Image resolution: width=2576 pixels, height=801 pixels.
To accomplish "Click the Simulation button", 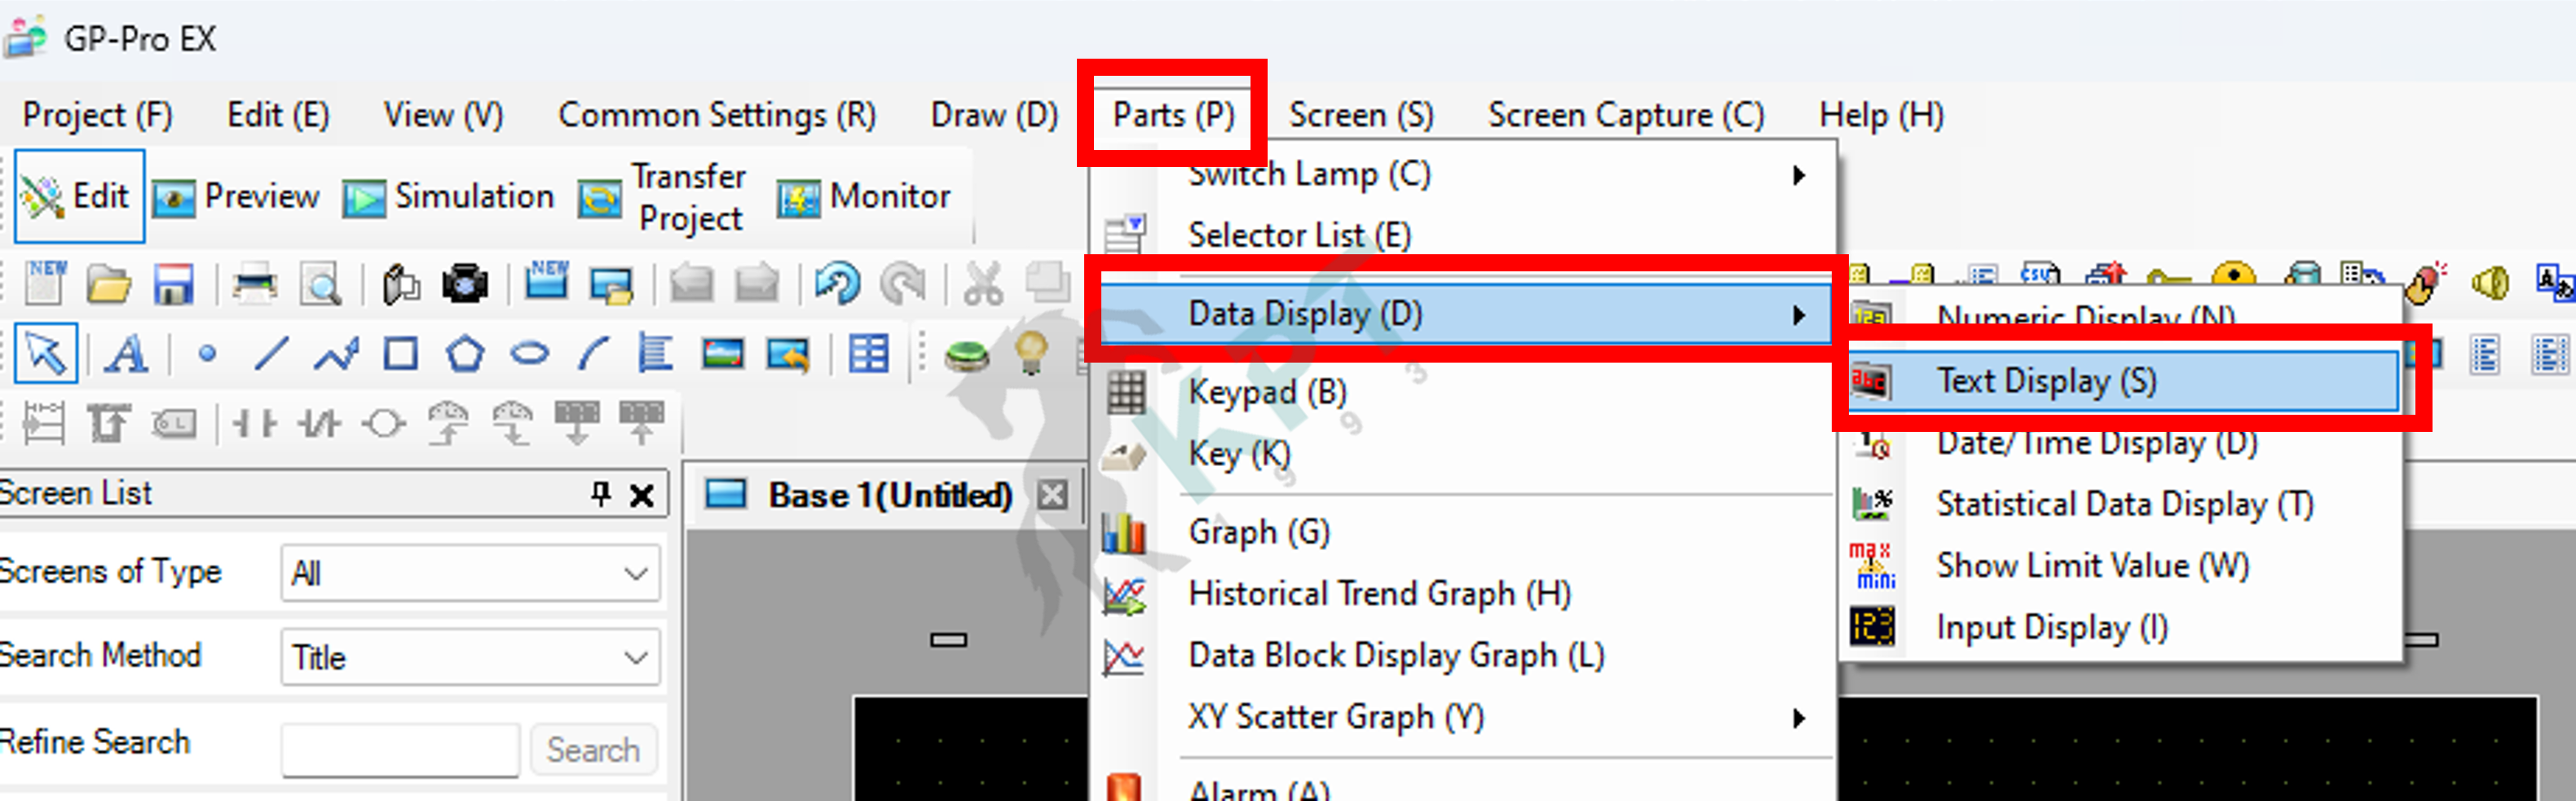I will pyautogui.click(x=448, y=197).
